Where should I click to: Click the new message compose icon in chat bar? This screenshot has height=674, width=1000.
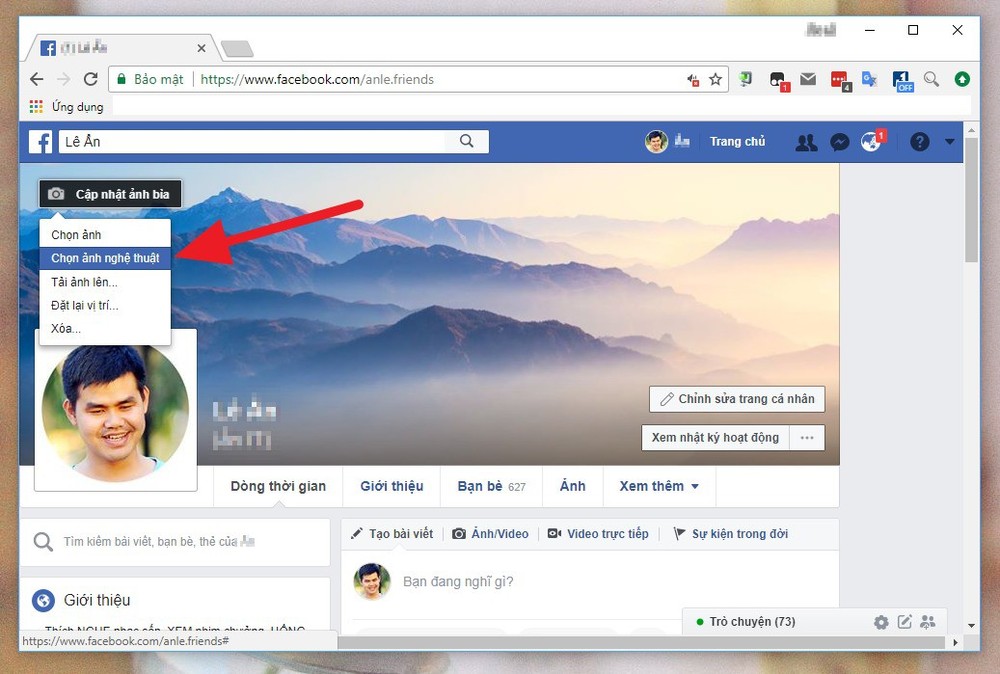pyautogui.click(x=904, y=622)
